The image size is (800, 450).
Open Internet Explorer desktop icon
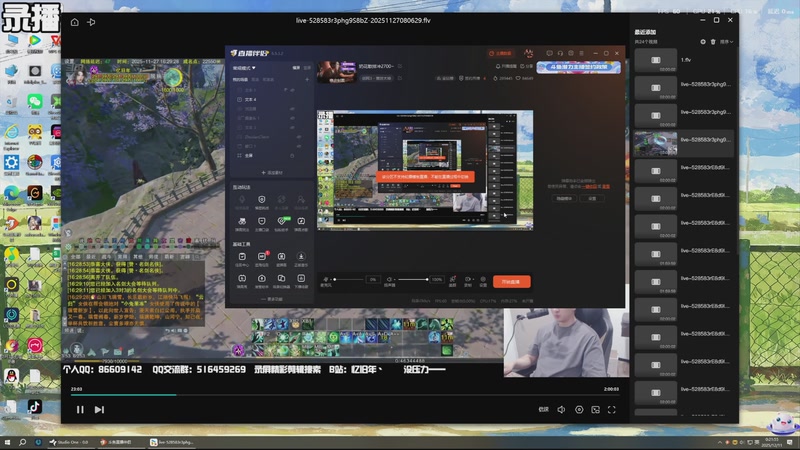pyautogui.click(x=11, y=132)
